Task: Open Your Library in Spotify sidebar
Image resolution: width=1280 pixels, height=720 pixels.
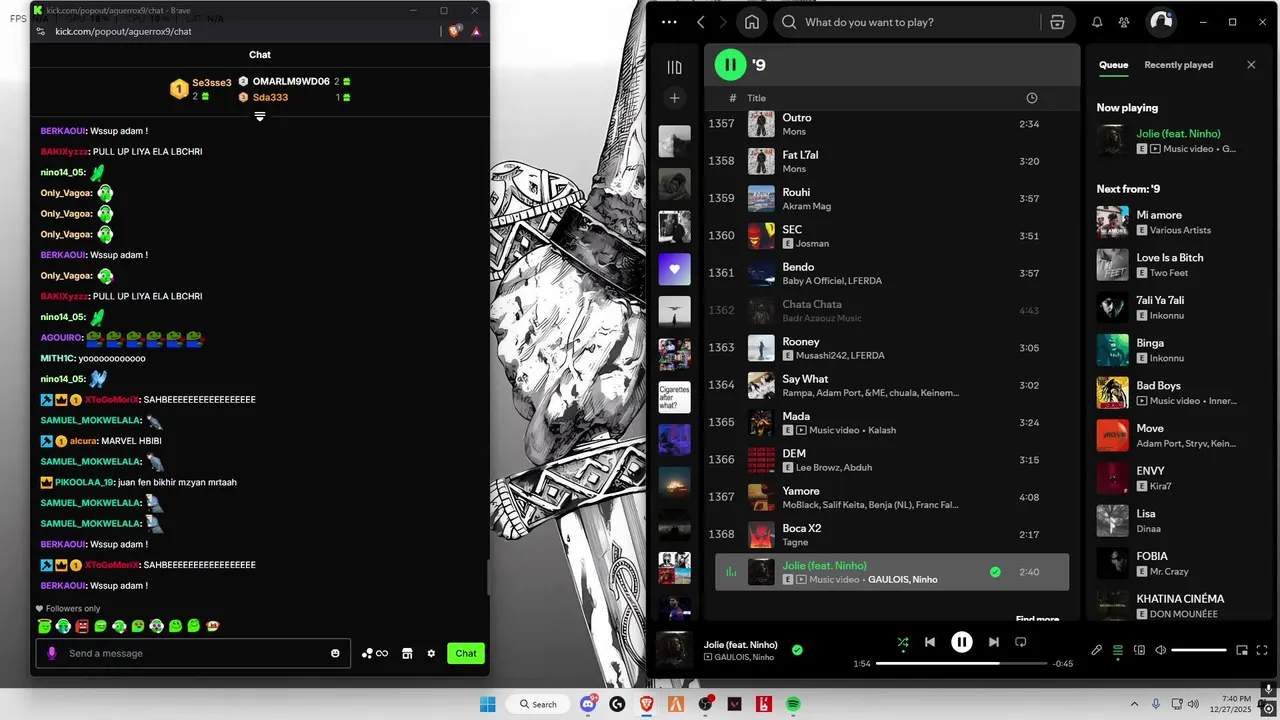Action: click(x=674, y=67)
